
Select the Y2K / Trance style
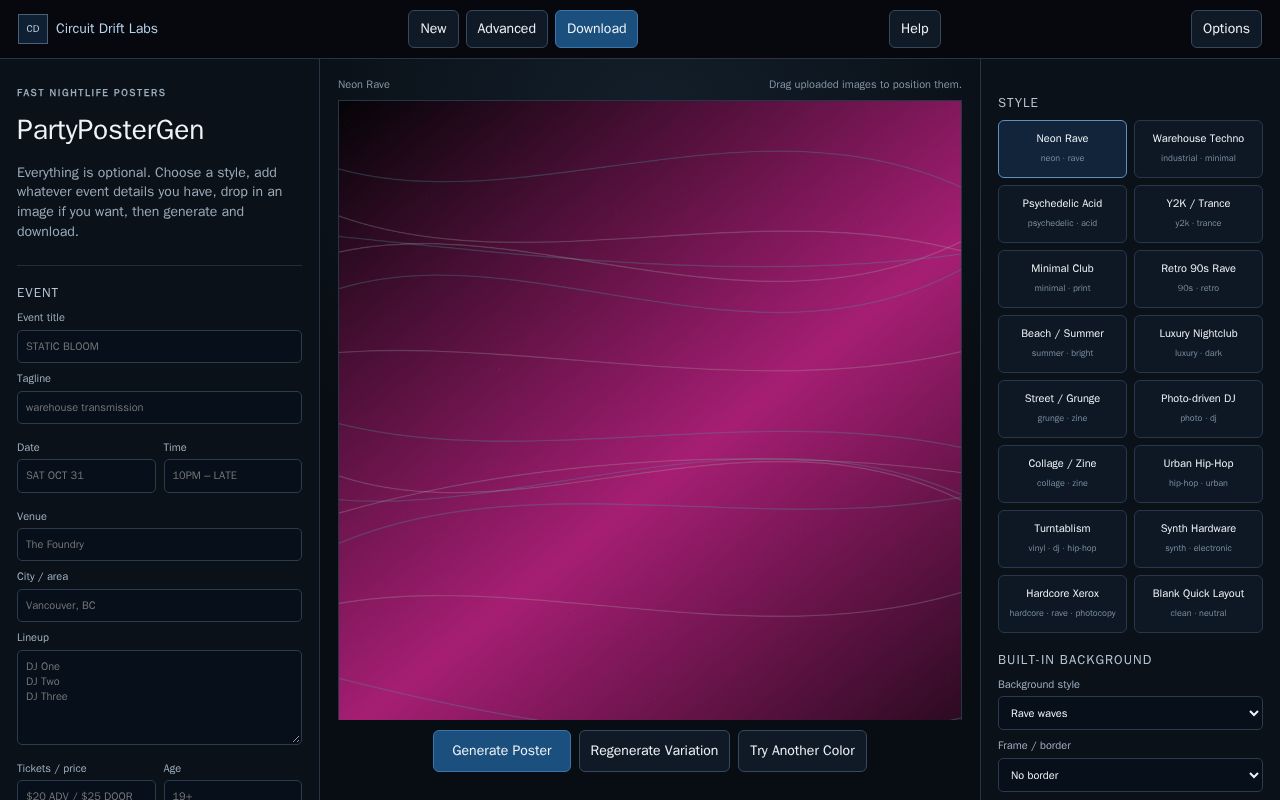tap(1198, 214)
